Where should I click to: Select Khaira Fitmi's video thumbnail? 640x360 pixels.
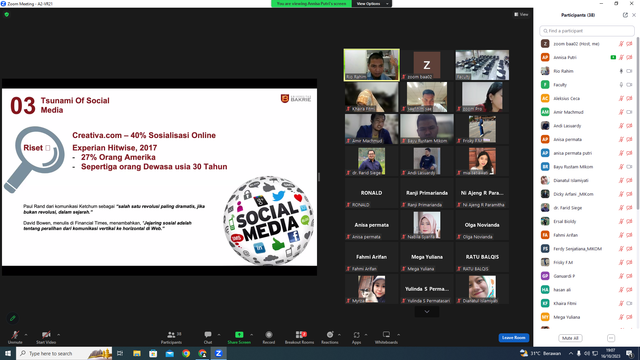[x=371, y=97]
